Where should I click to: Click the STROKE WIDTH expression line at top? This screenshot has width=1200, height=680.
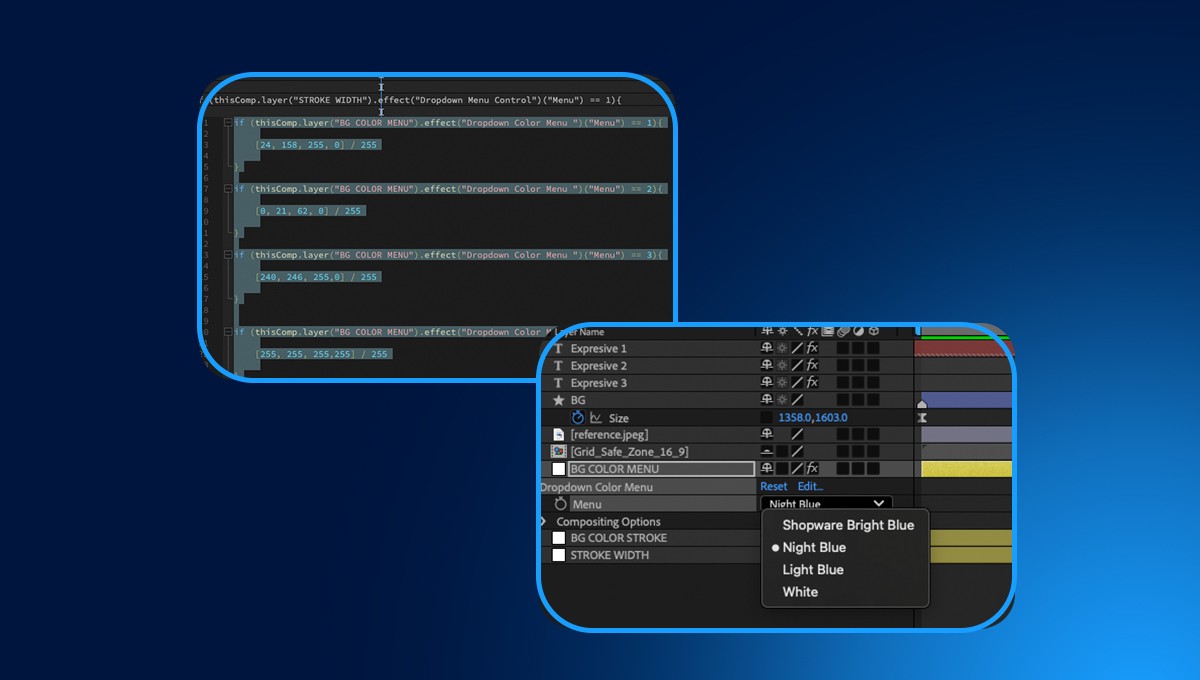411,100
